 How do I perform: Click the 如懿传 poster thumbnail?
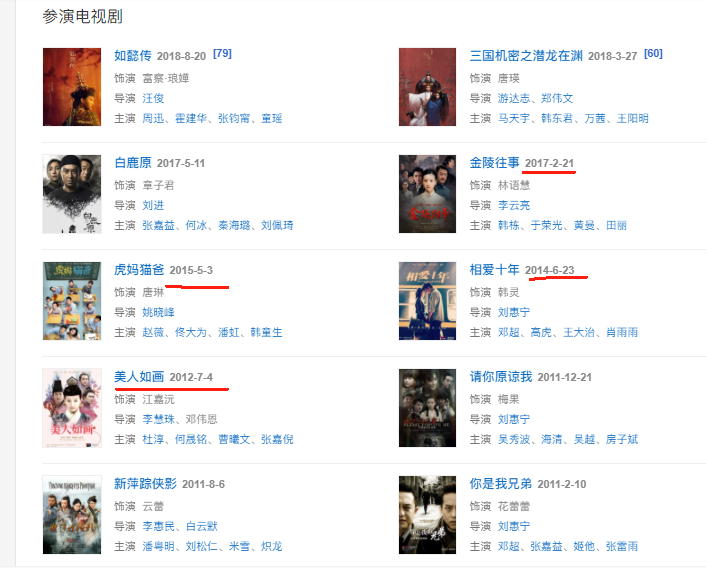tap(72, 87)
